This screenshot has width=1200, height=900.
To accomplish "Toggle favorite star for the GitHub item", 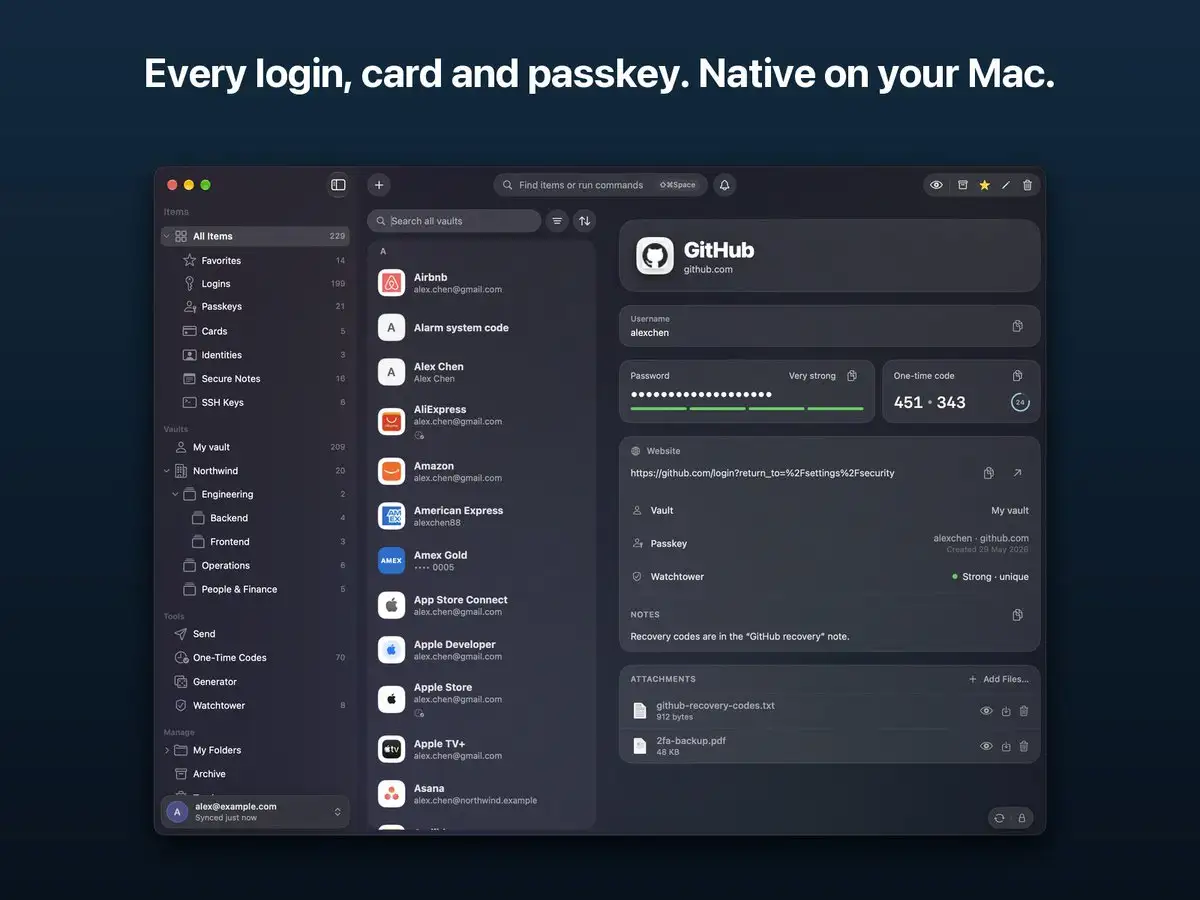I will (x=985, y=185).
